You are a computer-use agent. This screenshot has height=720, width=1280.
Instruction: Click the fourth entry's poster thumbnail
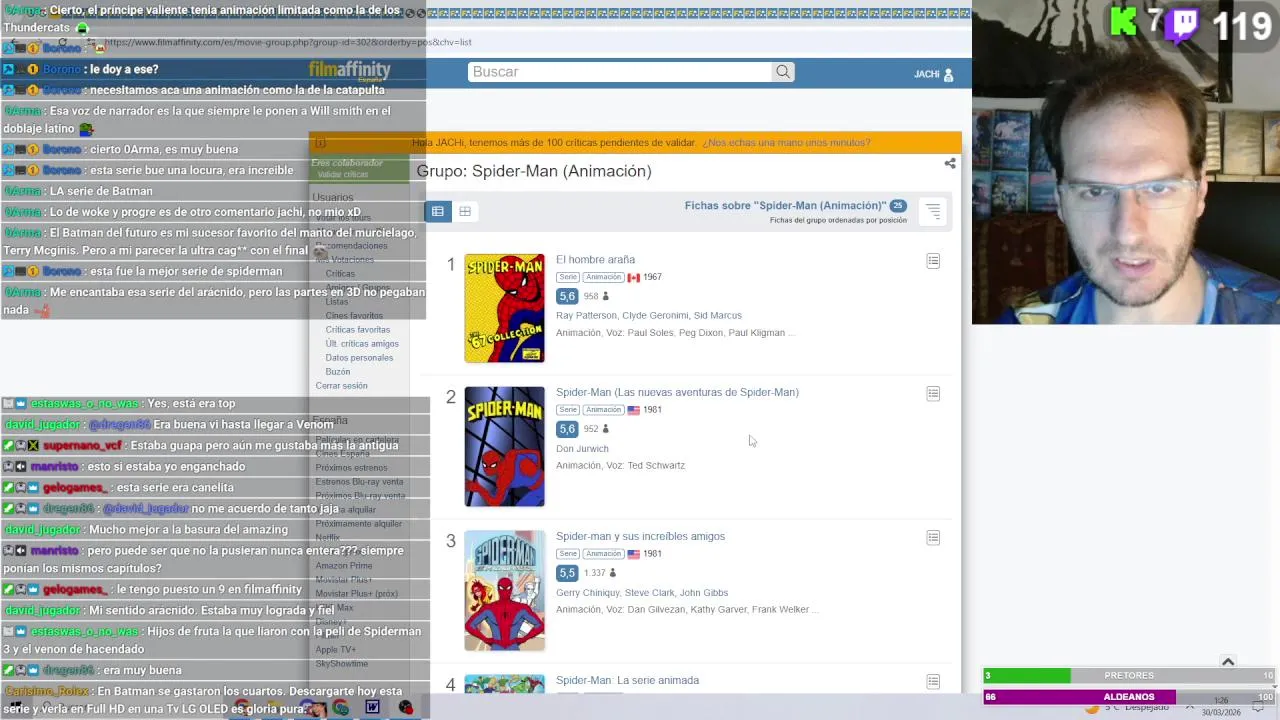pos(504,685)
